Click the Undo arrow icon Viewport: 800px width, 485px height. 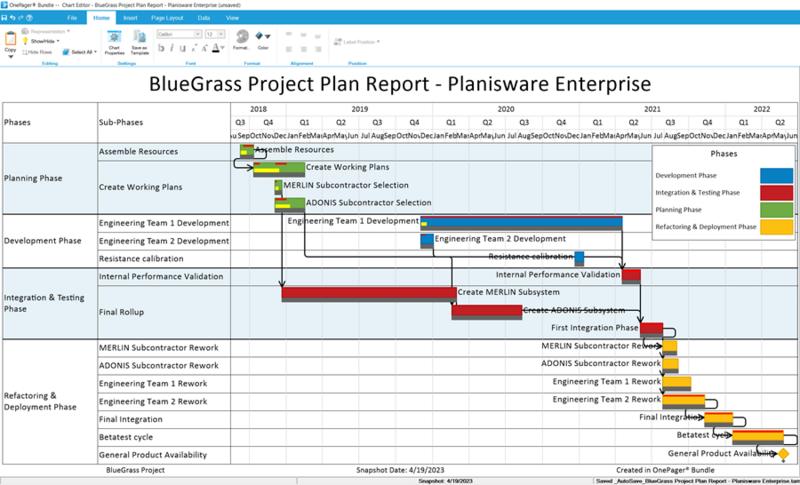12,18
